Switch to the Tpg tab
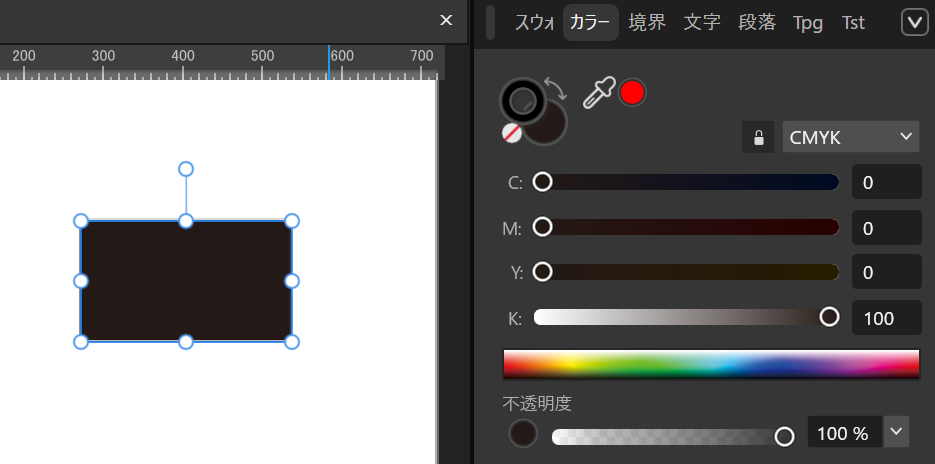This screenshot has width=935, height=464. pos(808,23)
